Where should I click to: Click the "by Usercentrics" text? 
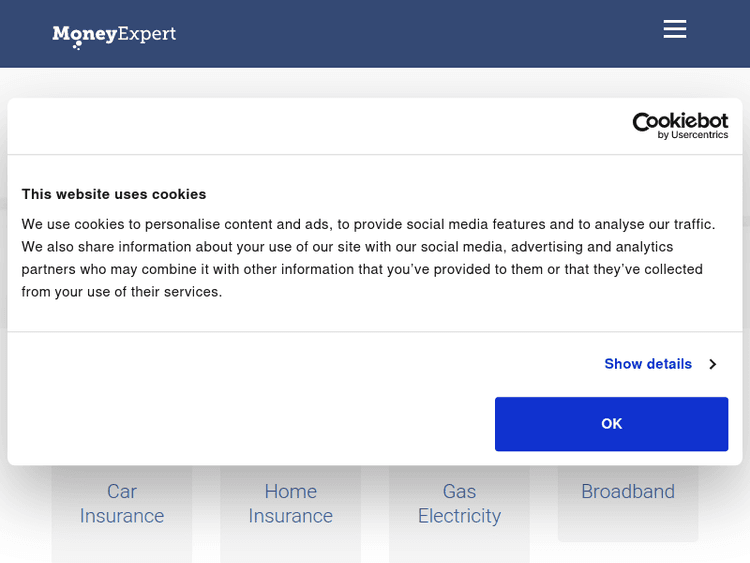(693, 135)
